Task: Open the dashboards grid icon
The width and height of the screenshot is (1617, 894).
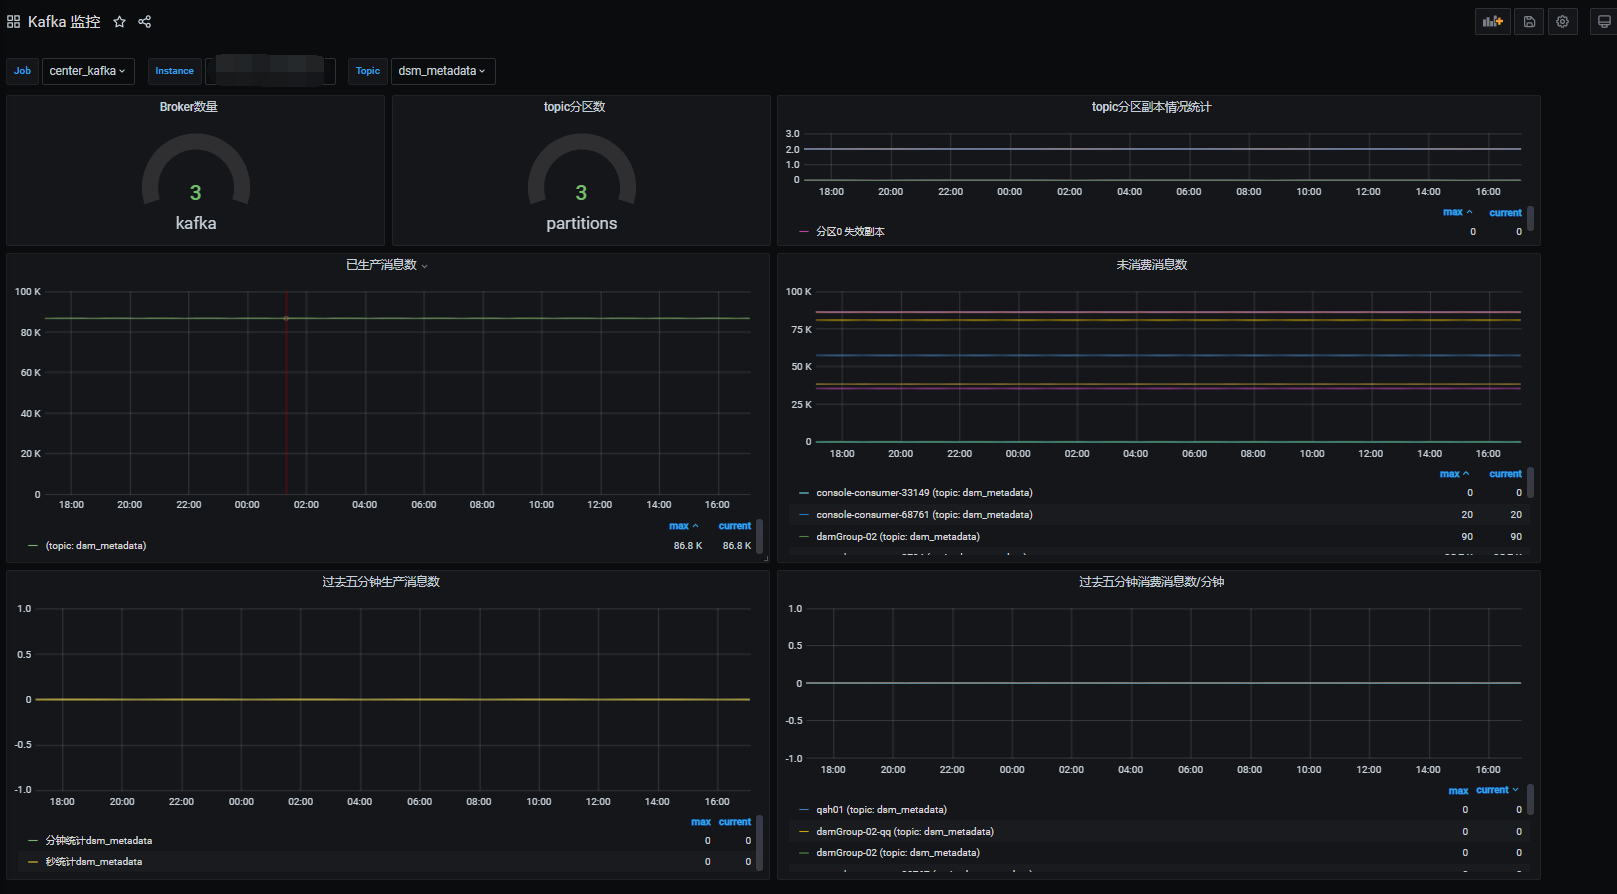Action: [x=13, y=21]
